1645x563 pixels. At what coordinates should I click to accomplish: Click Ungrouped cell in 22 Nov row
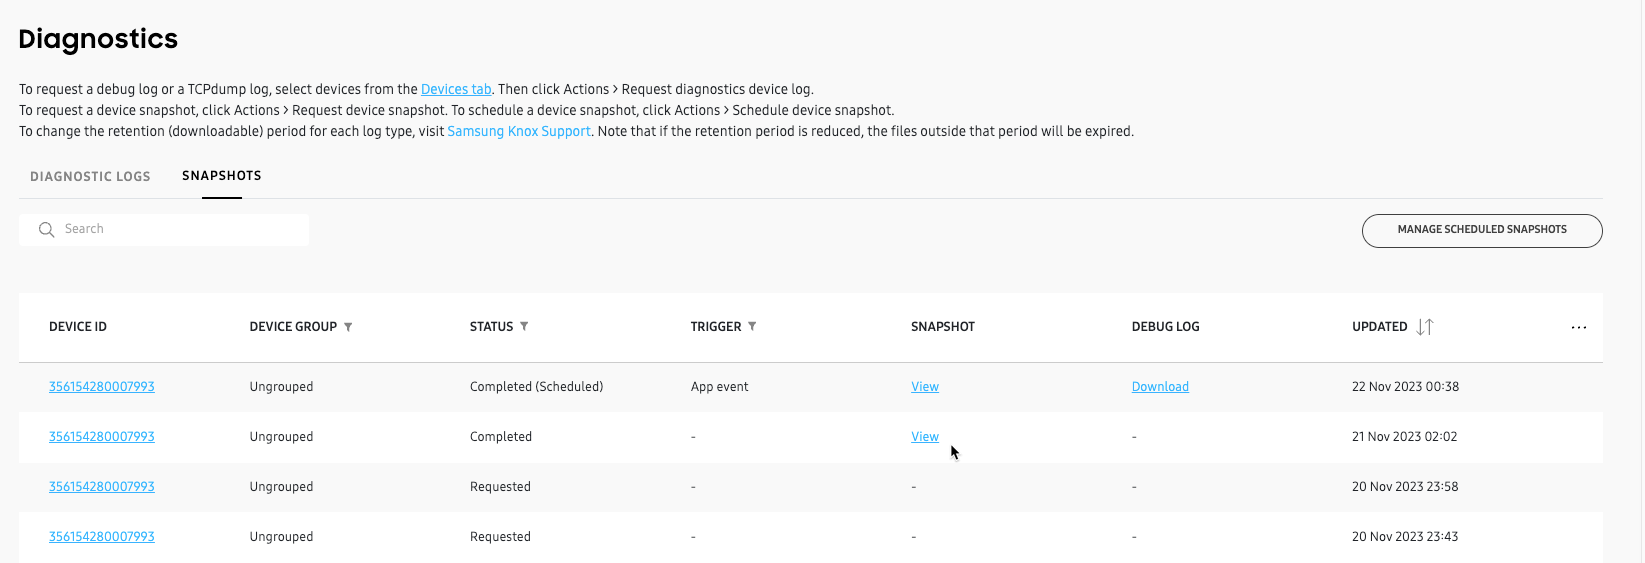281,387
